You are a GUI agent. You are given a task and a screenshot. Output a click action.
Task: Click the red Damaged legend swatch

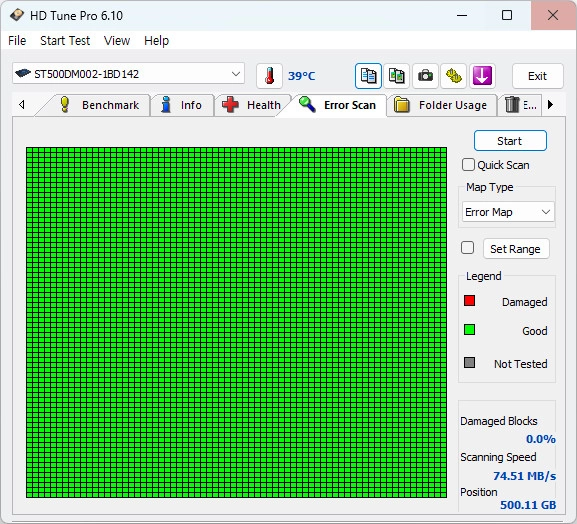pos(469,301)
